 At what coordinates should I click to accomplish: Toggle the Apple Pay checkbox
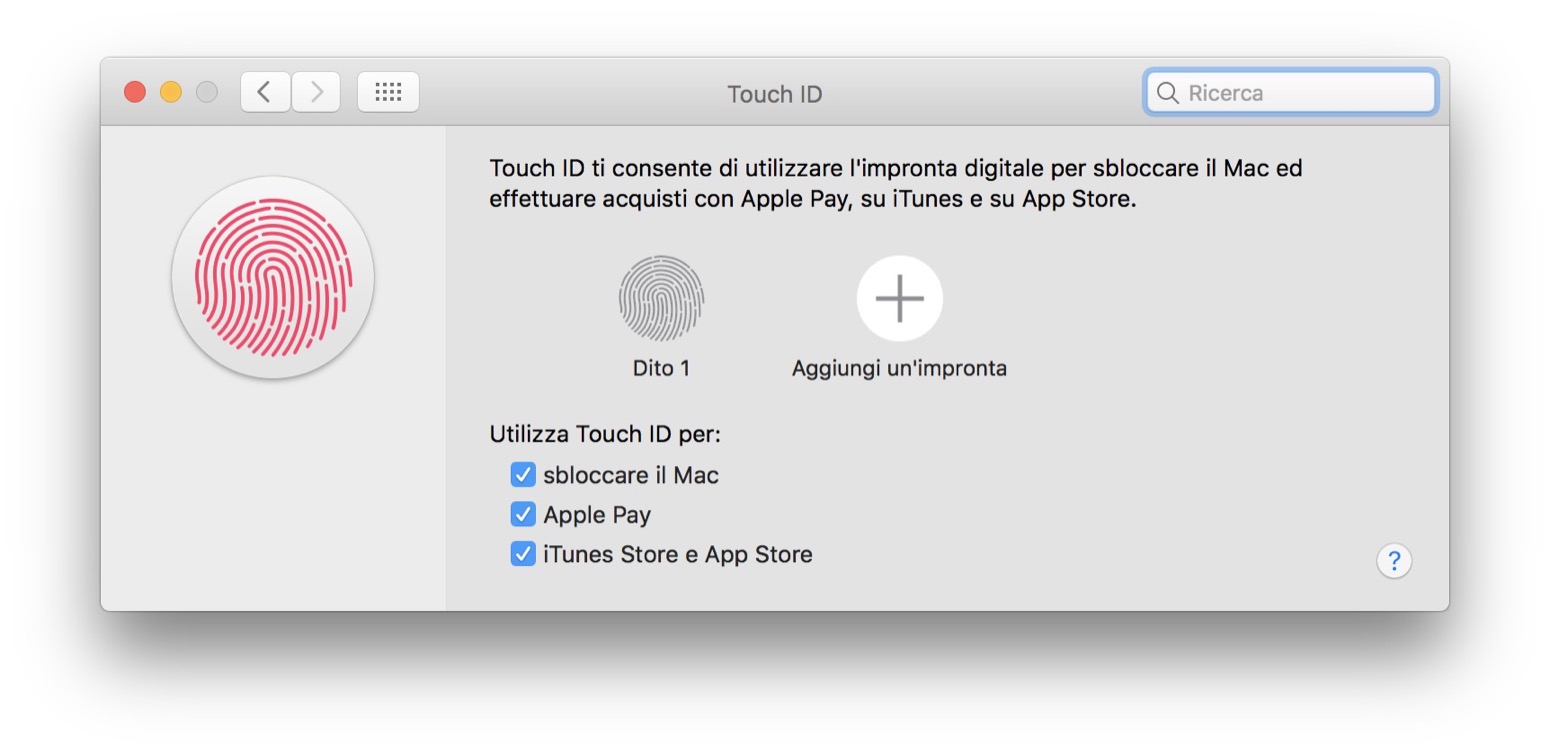pos(523,515)
